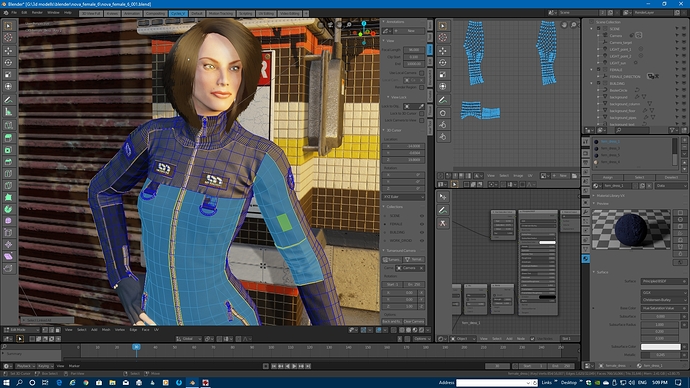Open the XYZ Euler rotation mode dropdown
Screen dimensions: 690x388
point(404,197)
